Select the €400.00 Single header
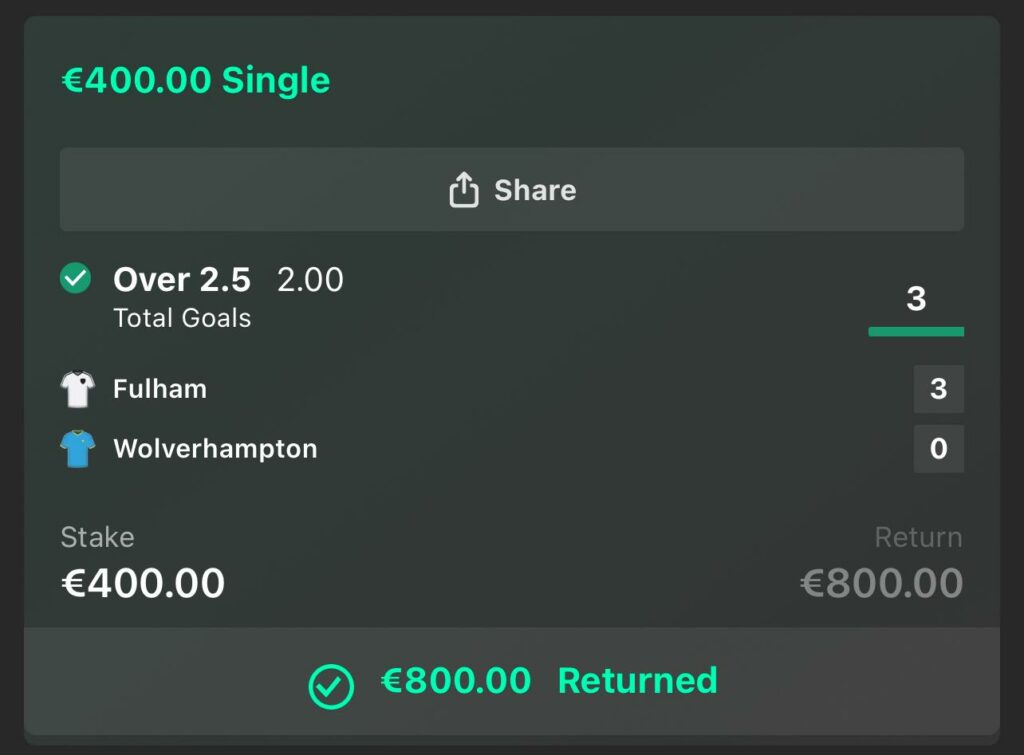This screenshot has width=1024, height=755. click(197, 80)
